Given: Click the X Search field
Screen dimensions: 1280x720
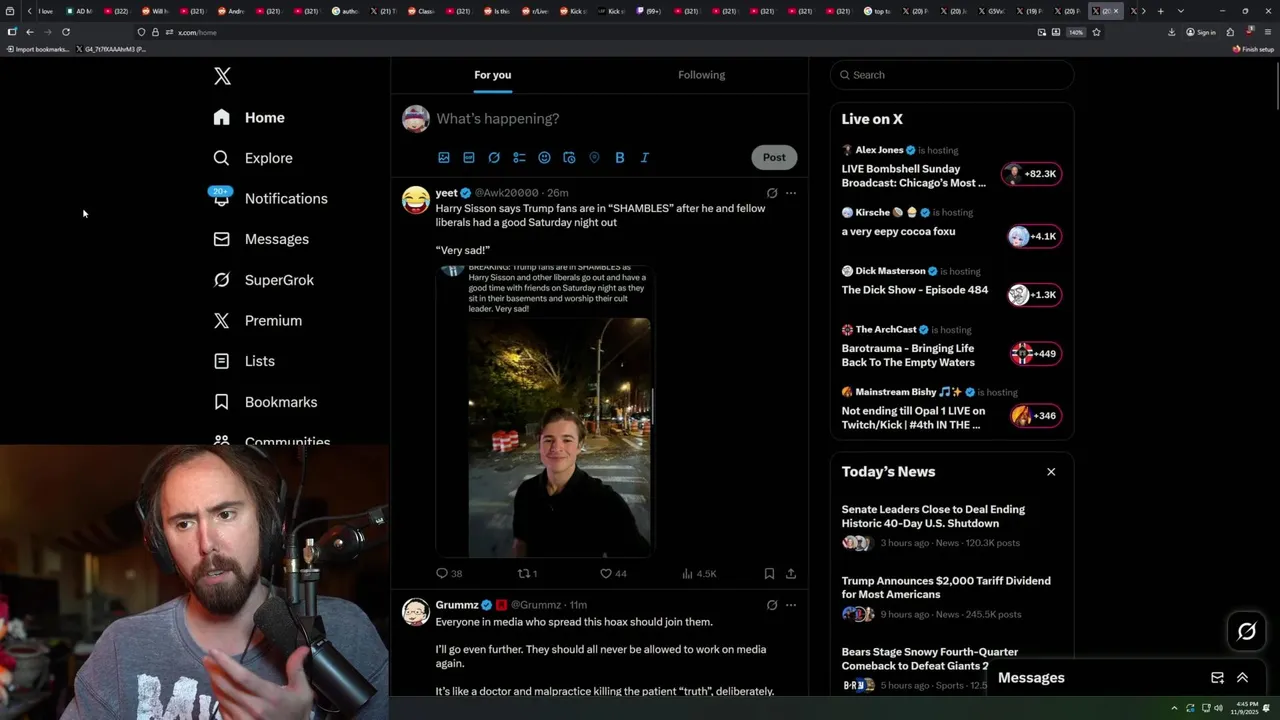Looking at the screenshot, I should point(952,75).
